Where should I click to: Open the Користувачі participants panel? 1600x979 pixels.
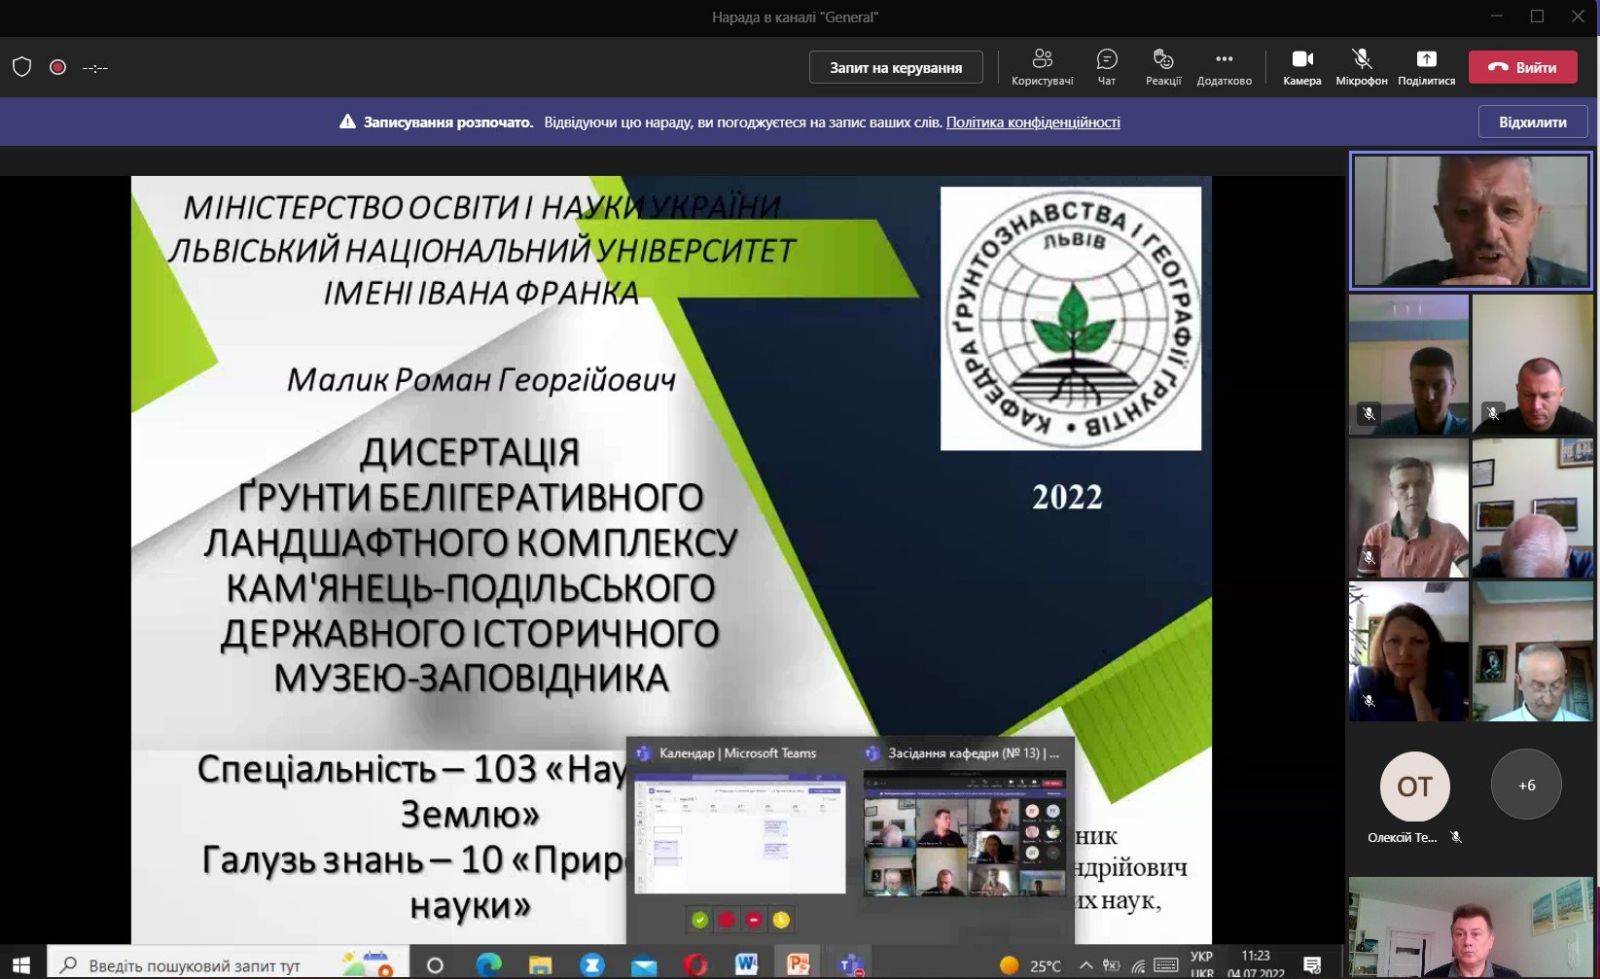1042,67
